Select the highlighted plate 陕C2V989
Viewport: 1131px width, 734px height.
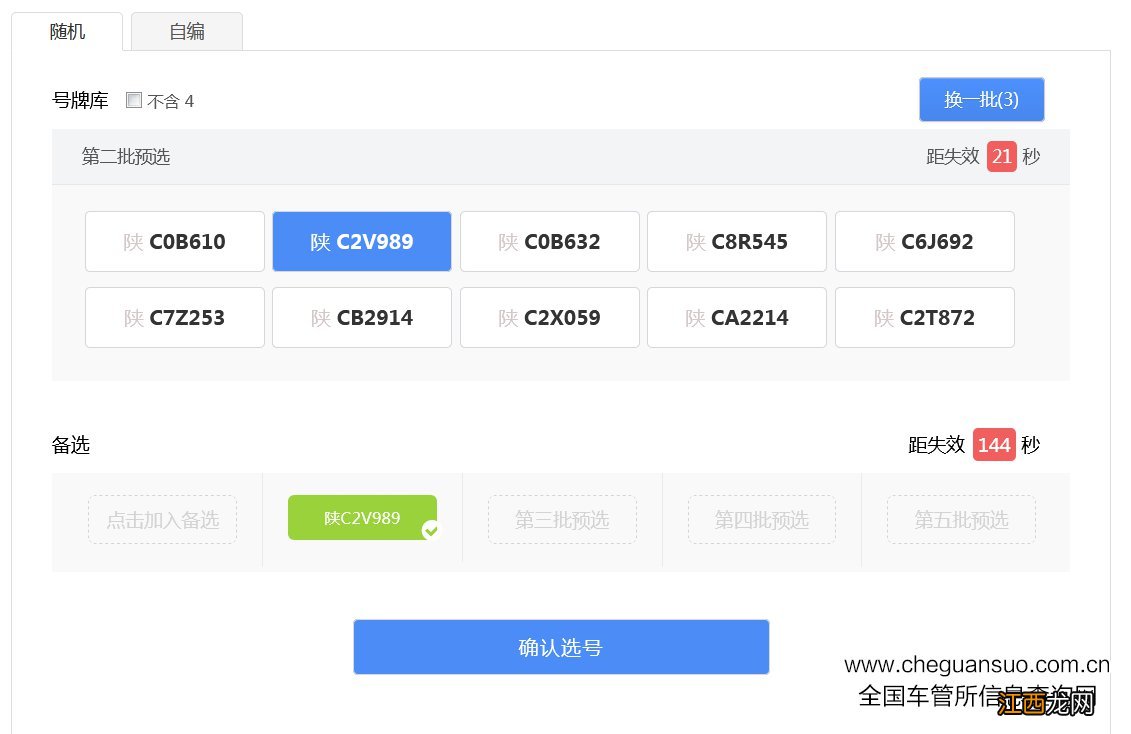tap(361, 241)
